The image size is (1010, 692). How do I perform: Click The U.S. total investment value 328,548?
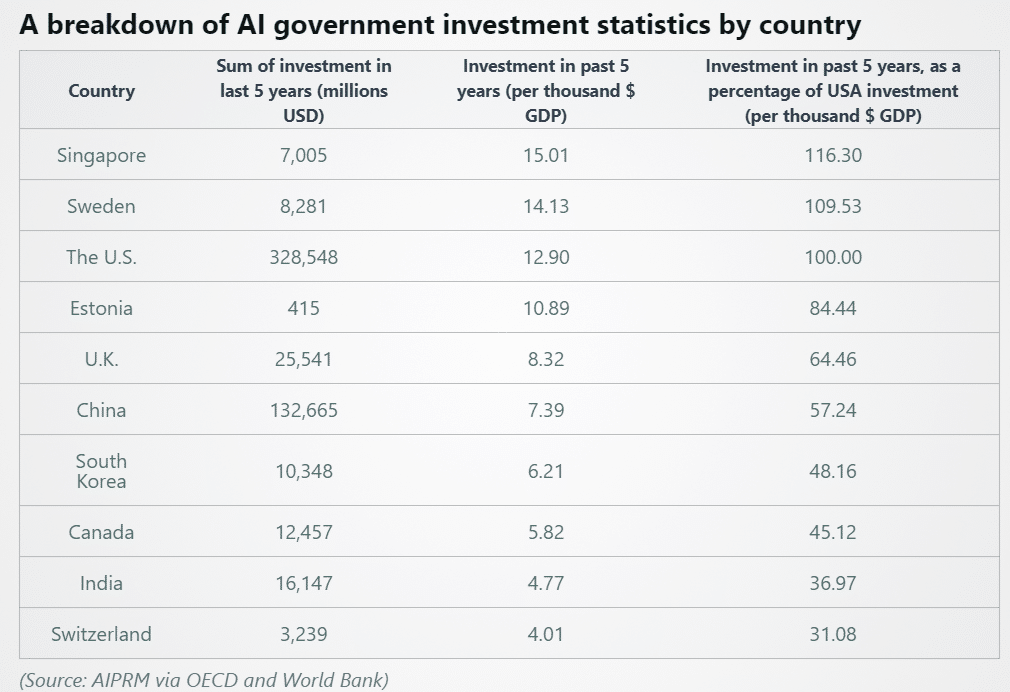pos(304,257)
